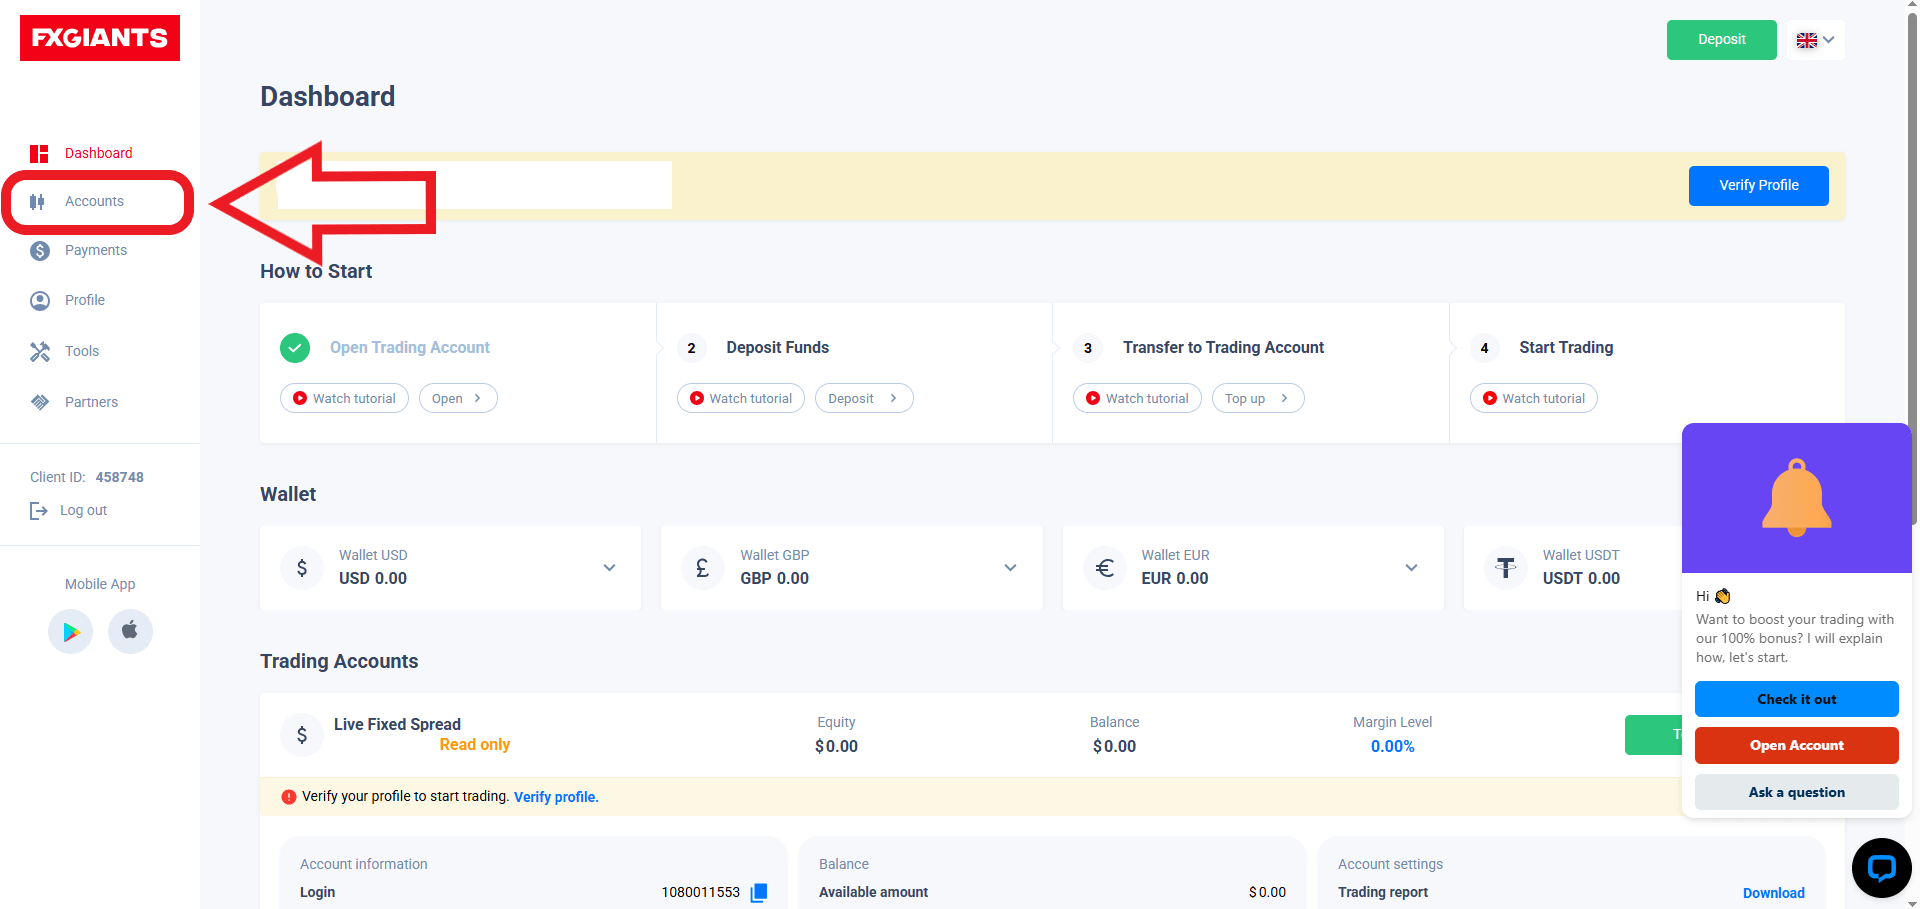The width and height of the screenshot is (1920, 909).
Task: Open the Accounts menu item
Action: (95, 201)
